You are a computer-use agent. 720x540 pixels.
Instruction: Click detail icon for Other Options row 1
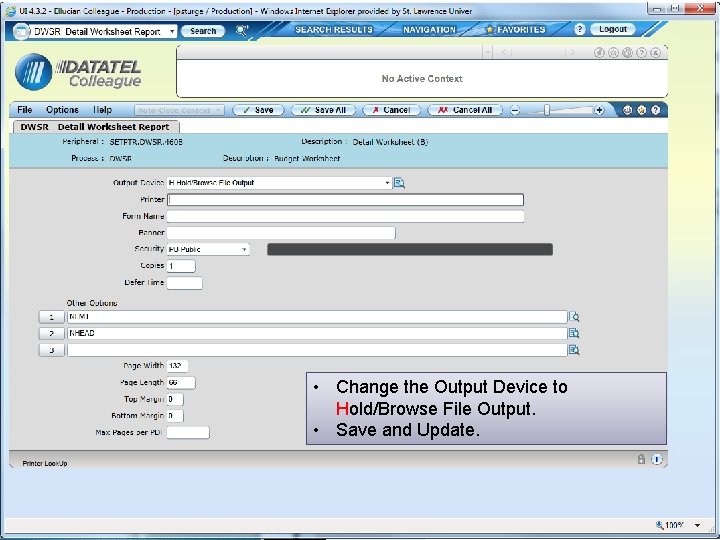click(574, 317)
